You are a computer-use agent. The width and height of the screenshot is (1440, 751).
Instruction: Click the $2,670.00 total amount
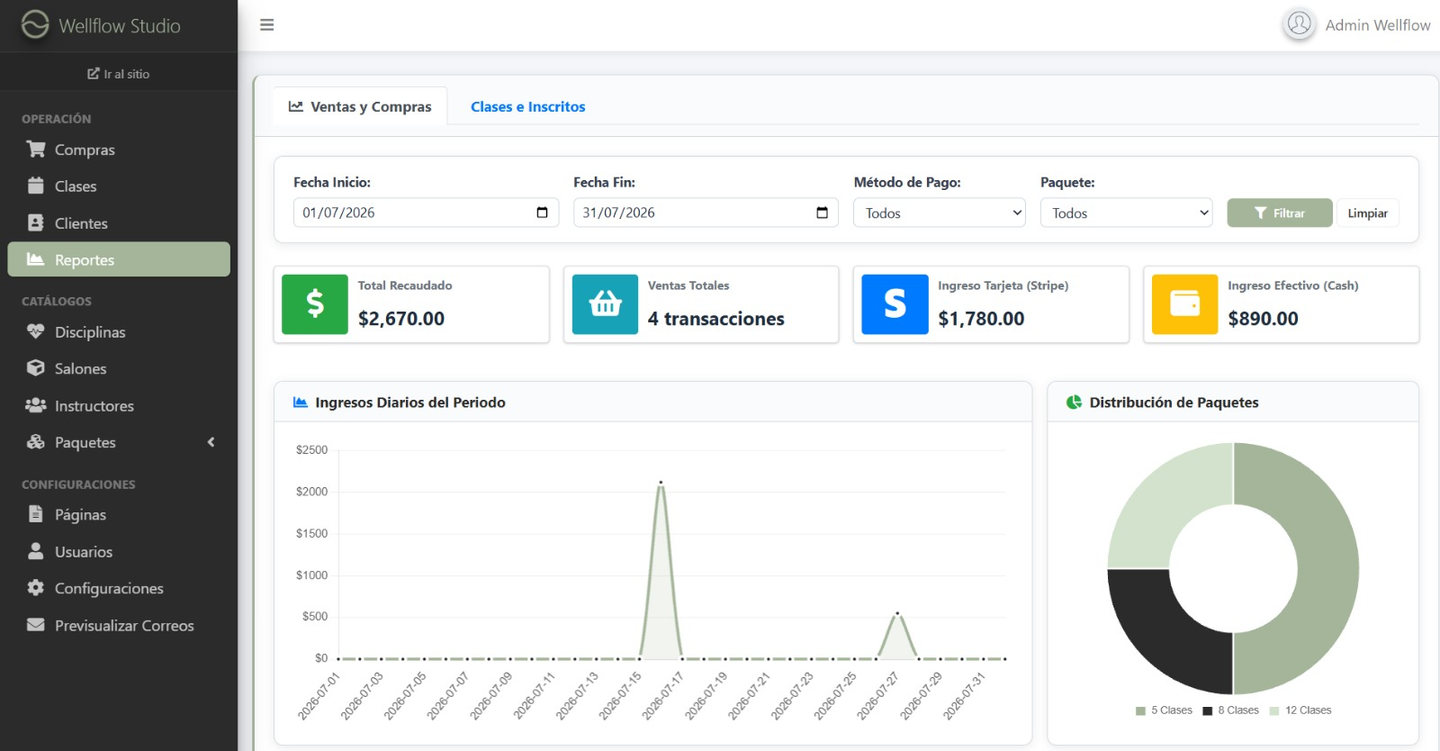coord(401,319)
